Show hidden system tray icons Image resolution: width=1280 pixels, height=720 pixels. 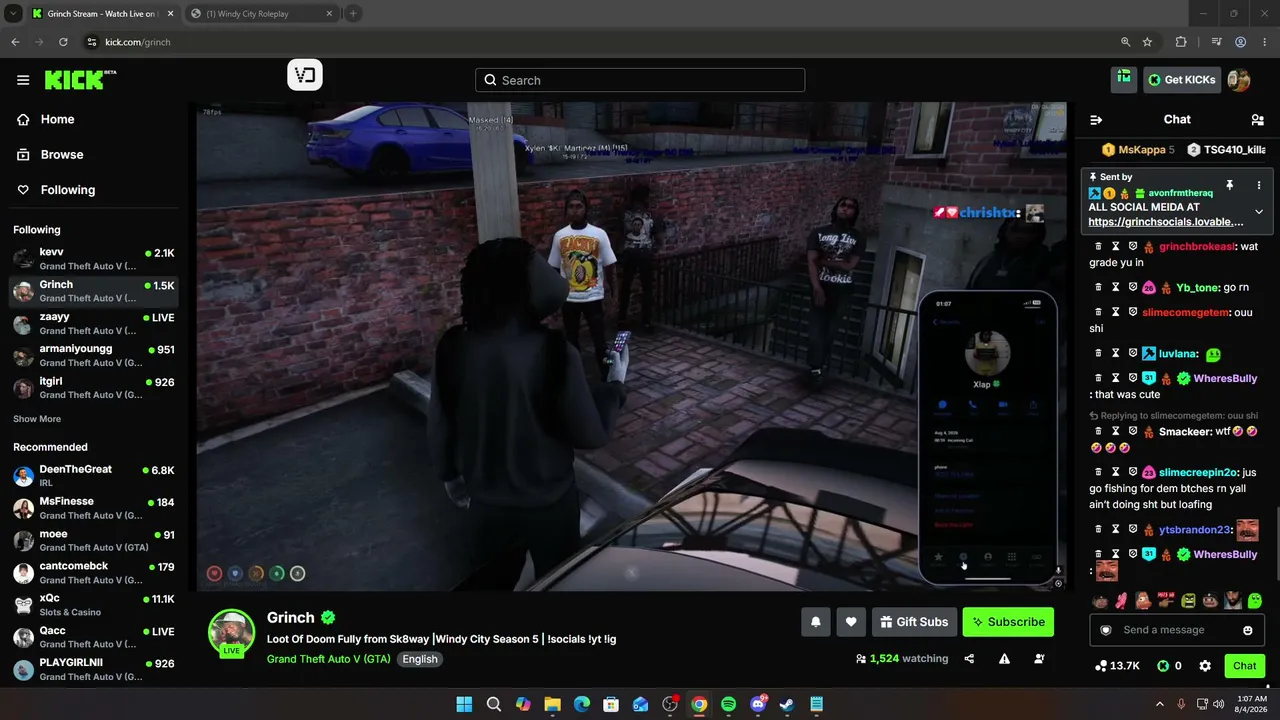[1160, 705]
